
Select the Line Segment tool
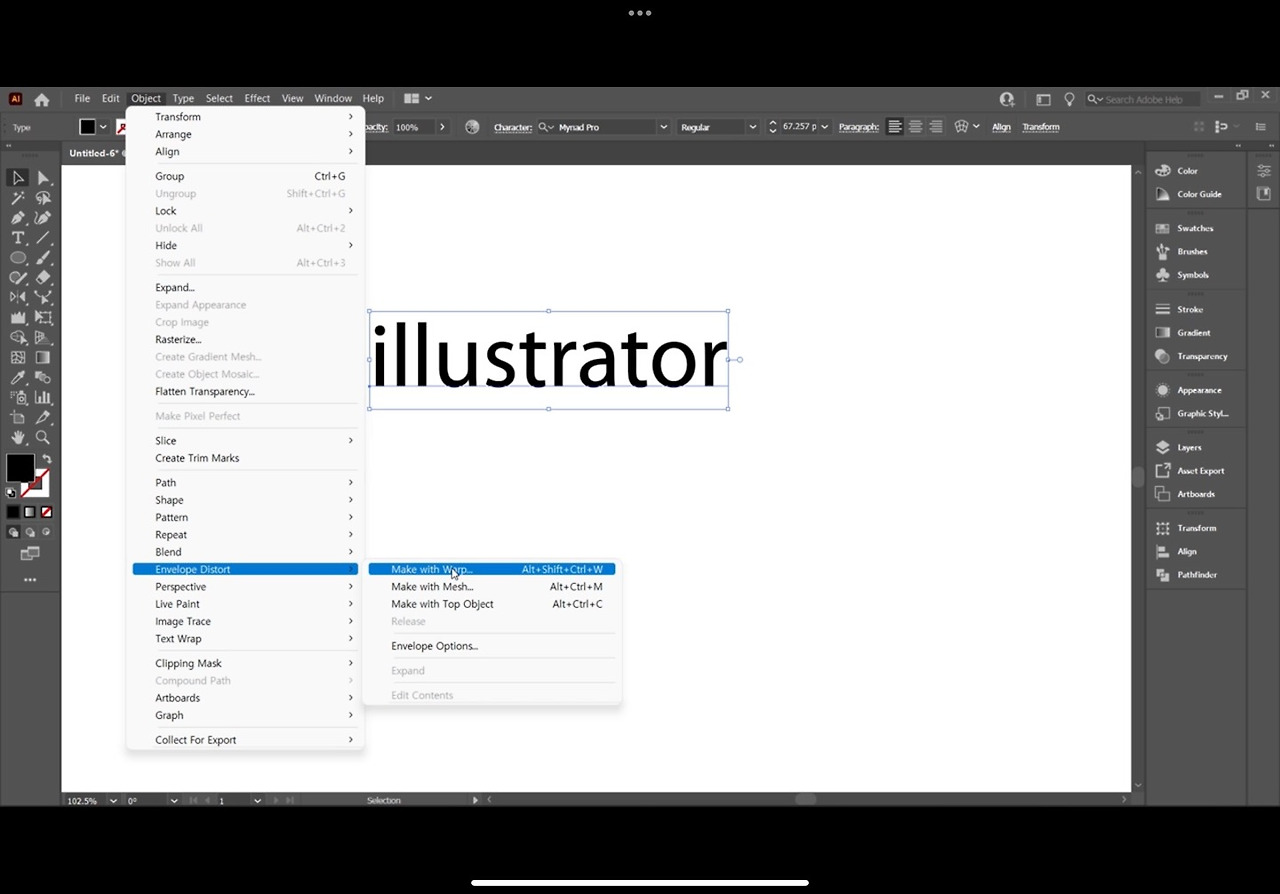click(43, 238)
